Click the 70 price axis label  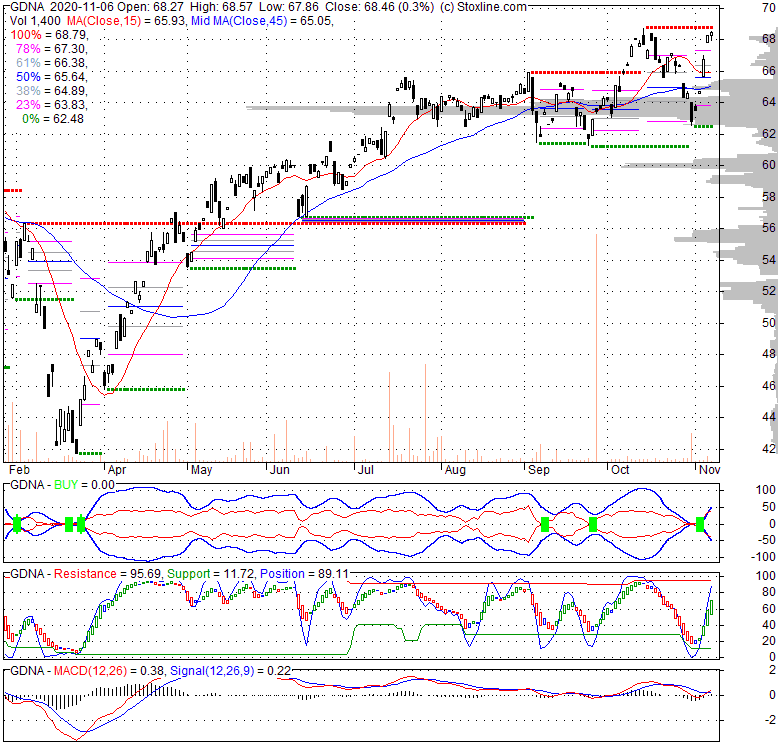pyautogui.click(x=769, y=7)
